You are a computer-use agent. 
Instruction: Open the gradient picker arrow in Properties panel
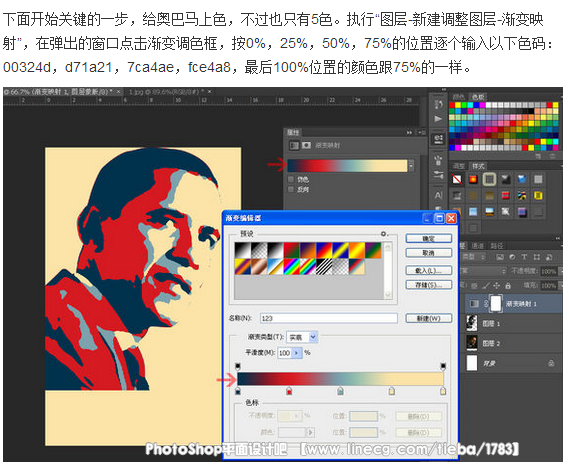[x=411, y=166]
